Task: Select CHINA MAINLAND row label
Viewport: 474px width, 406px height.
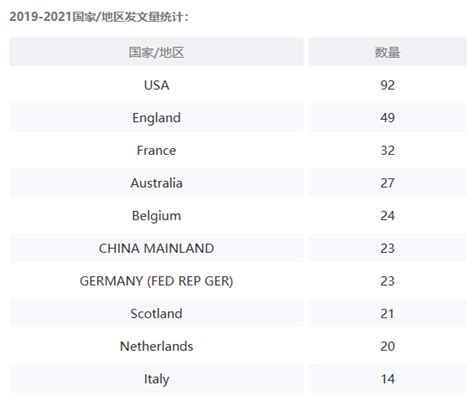Action: (156, 248)
